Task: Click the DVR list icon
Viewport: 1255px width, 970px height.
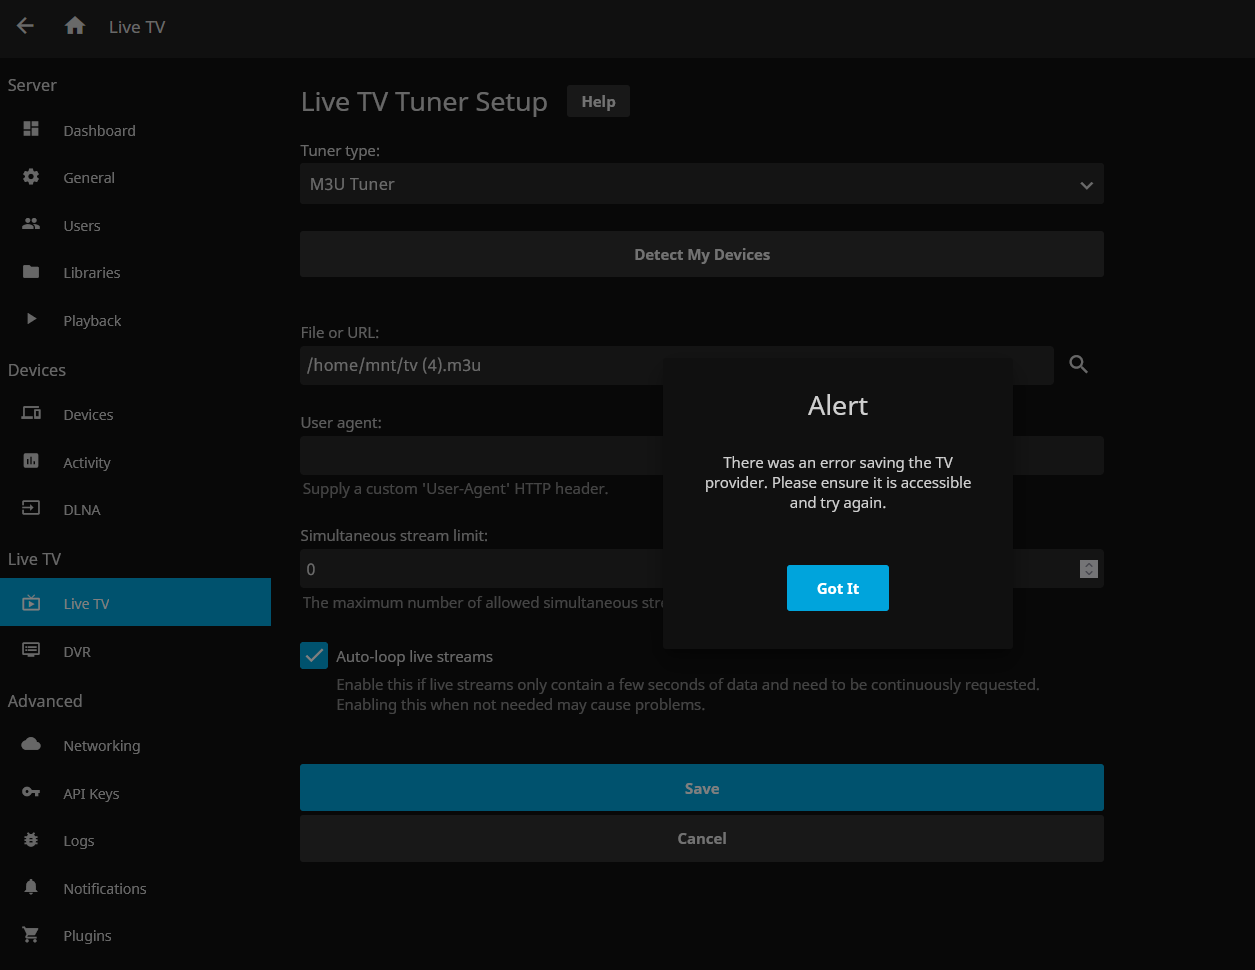Action: coord(31,651)
